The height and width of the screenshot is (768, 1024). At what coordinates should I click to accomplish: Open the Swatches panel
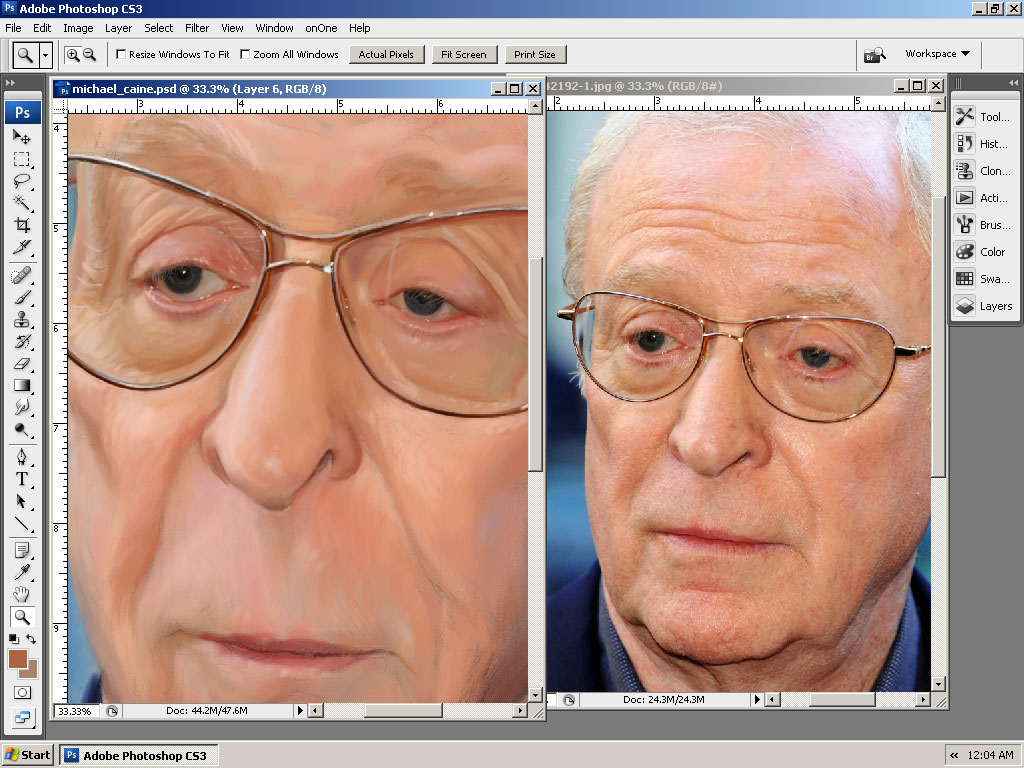pyautogui.click(x=984, y=279)
